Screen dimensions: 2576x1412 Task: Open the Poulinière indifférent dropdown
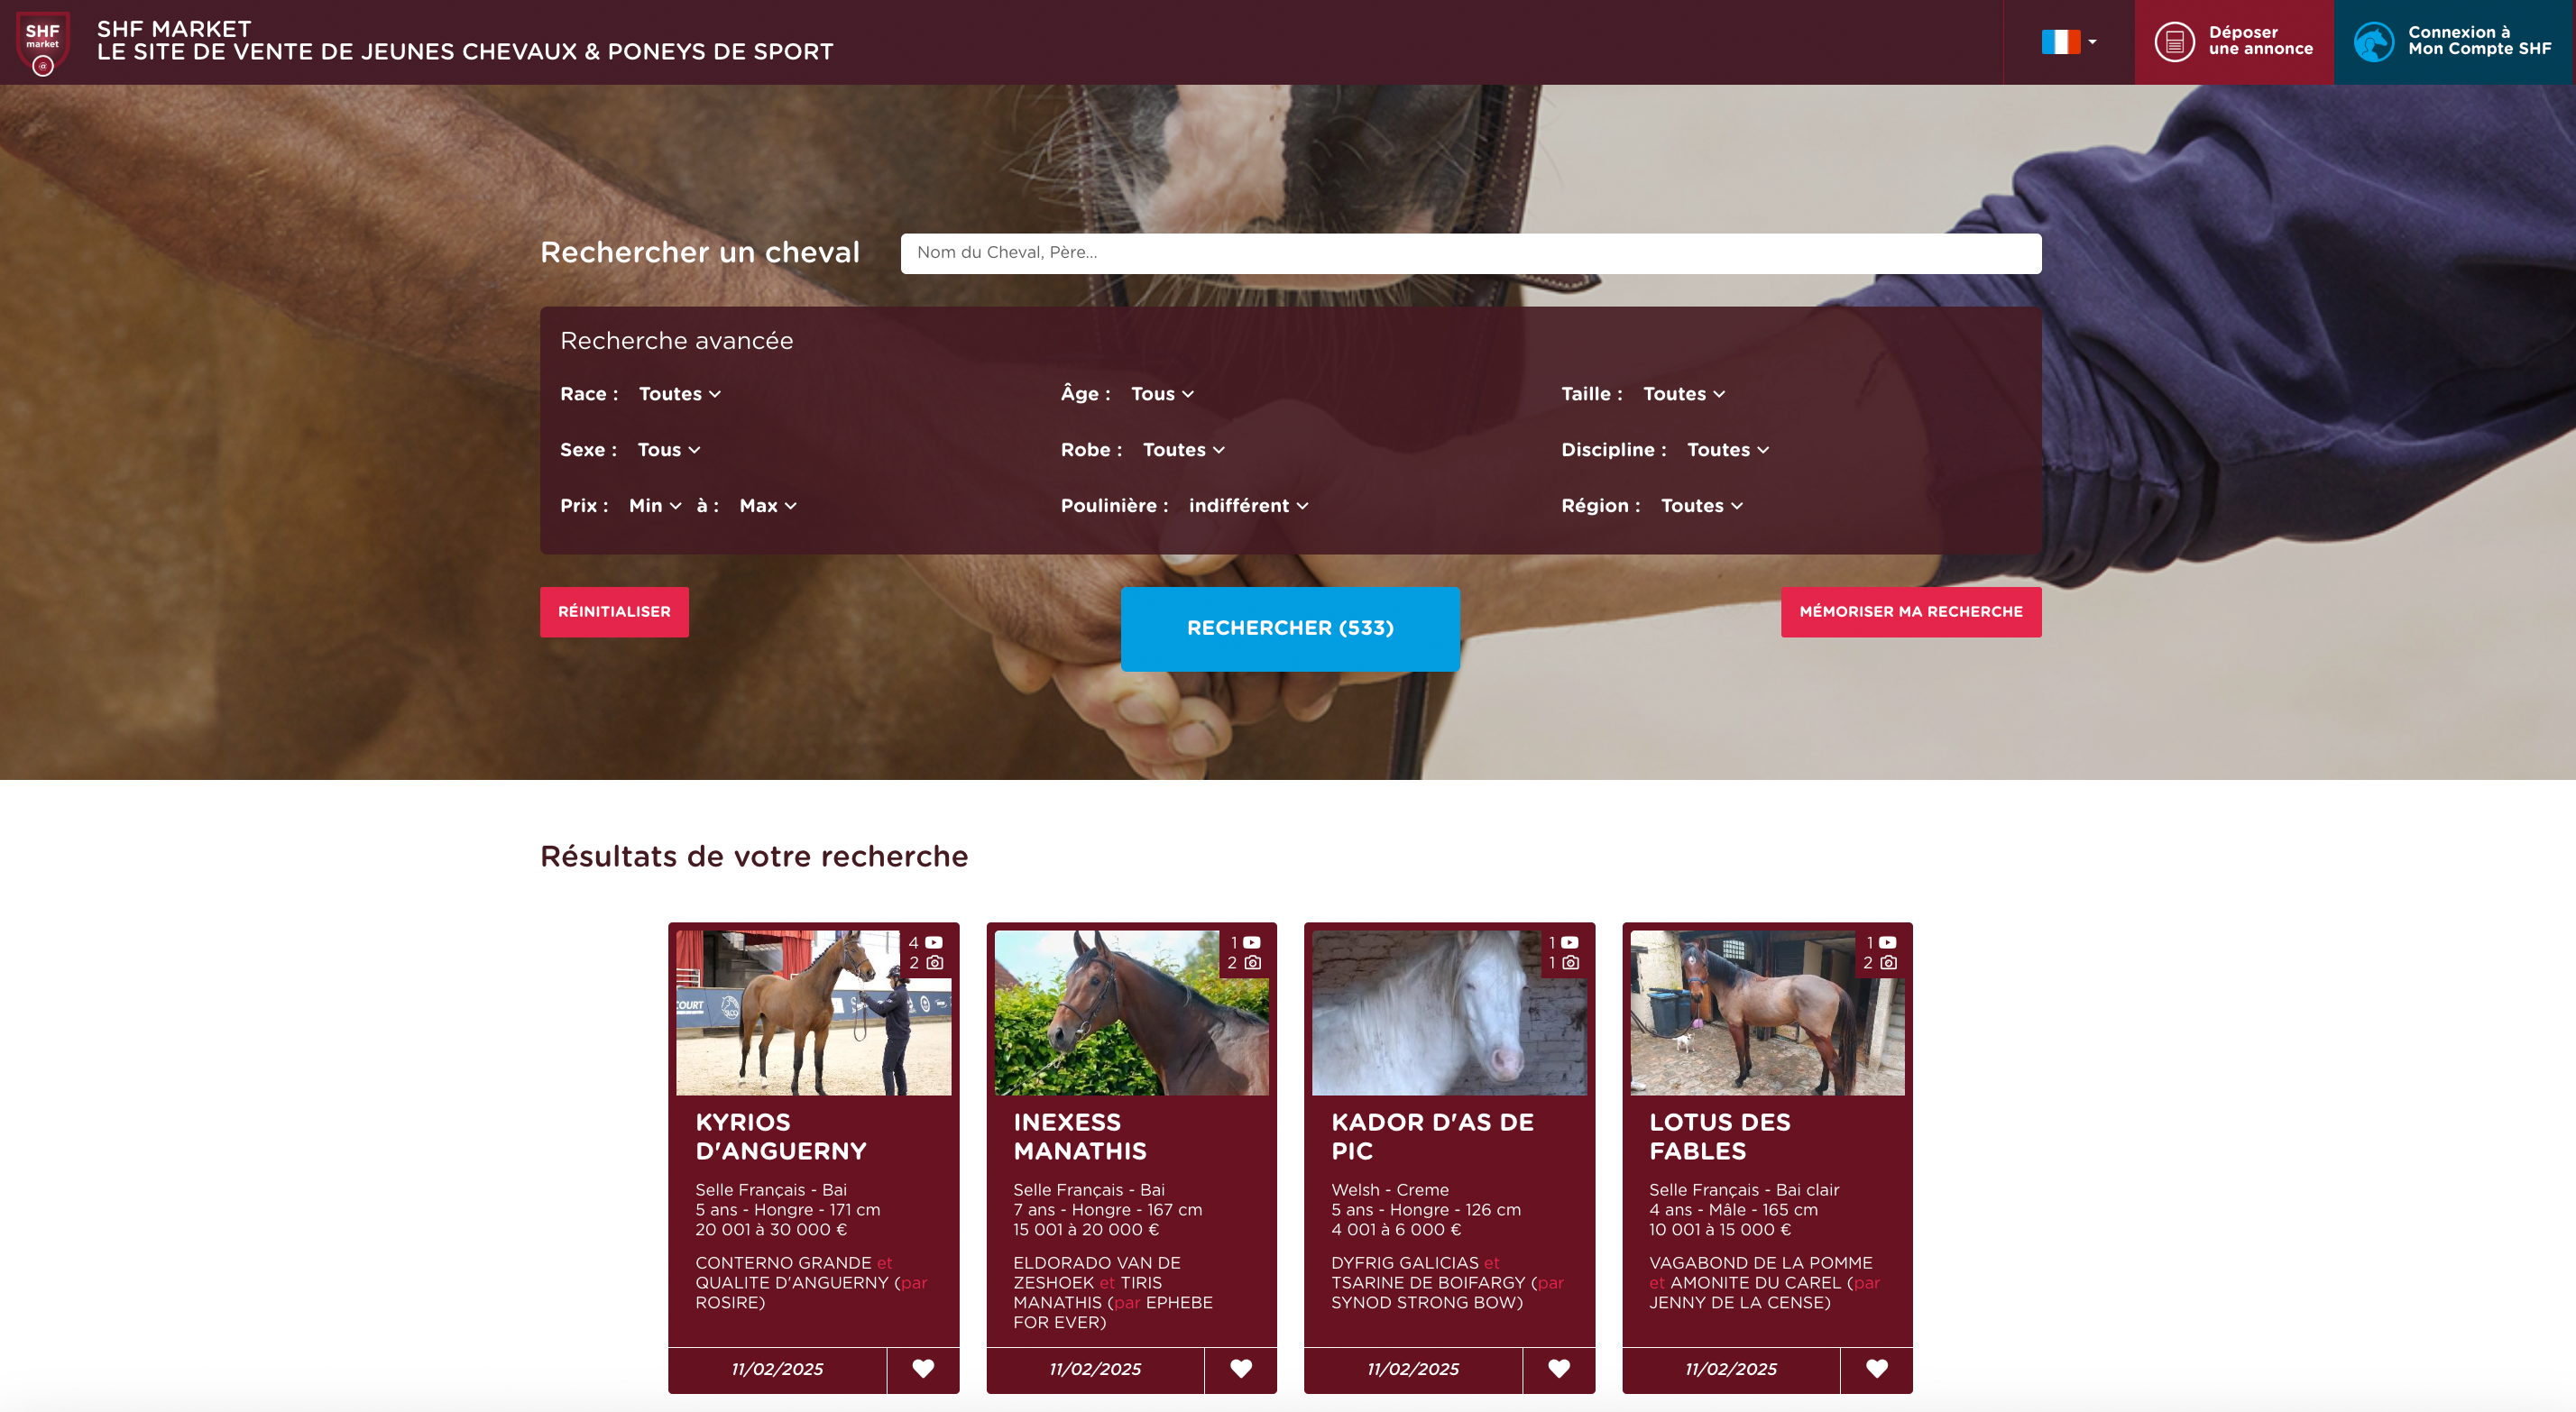tap(1248, 506)
